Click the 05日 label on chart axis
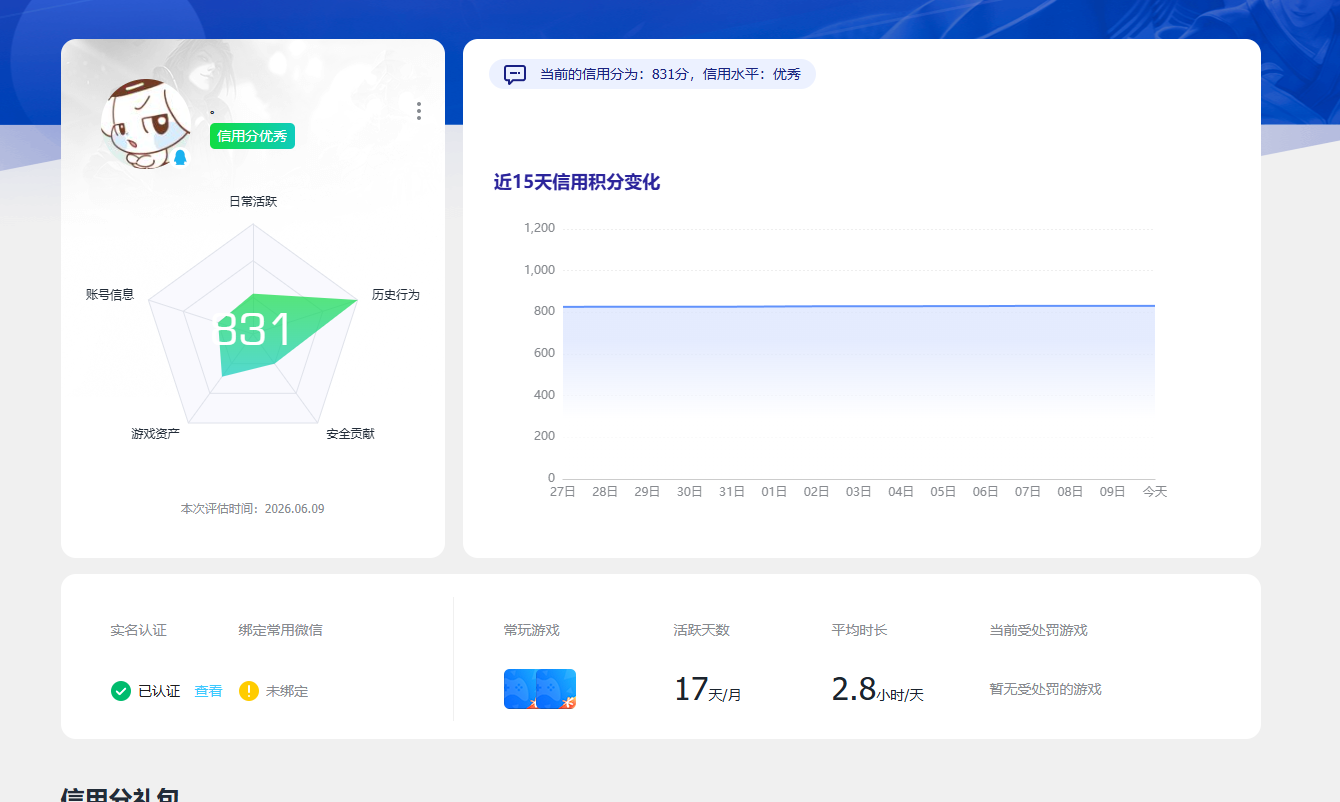The width and height of the screenshot is (1340, 802). pyautogui.click(x=943, y=492)
